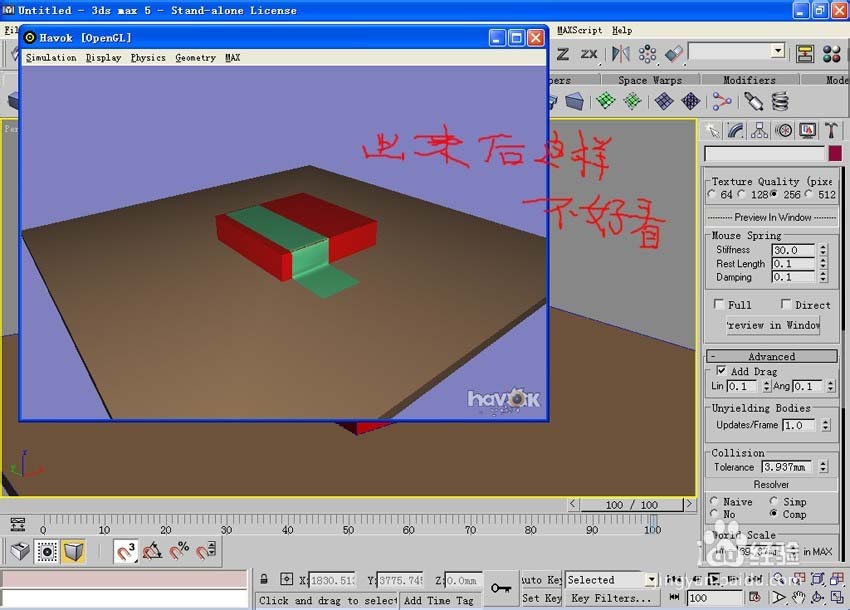The height and width of the screenshot is (610, 850).
Task: Adjust the Lin drag spinner
Action: click(x=767, y=386)
